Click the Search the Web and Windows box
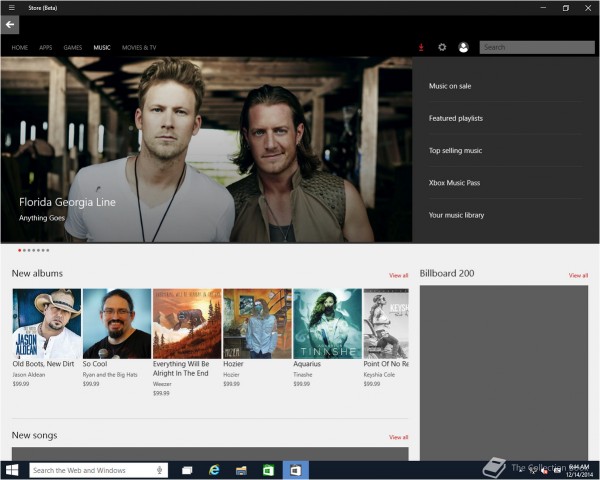The image size is (600, 480). pyautogui.click(x=98, y=470)
